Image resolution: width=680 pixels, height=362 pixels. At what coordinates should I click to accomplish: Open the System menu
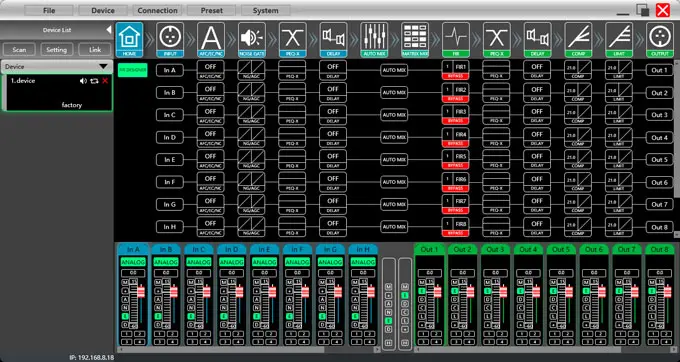point(266,10)
